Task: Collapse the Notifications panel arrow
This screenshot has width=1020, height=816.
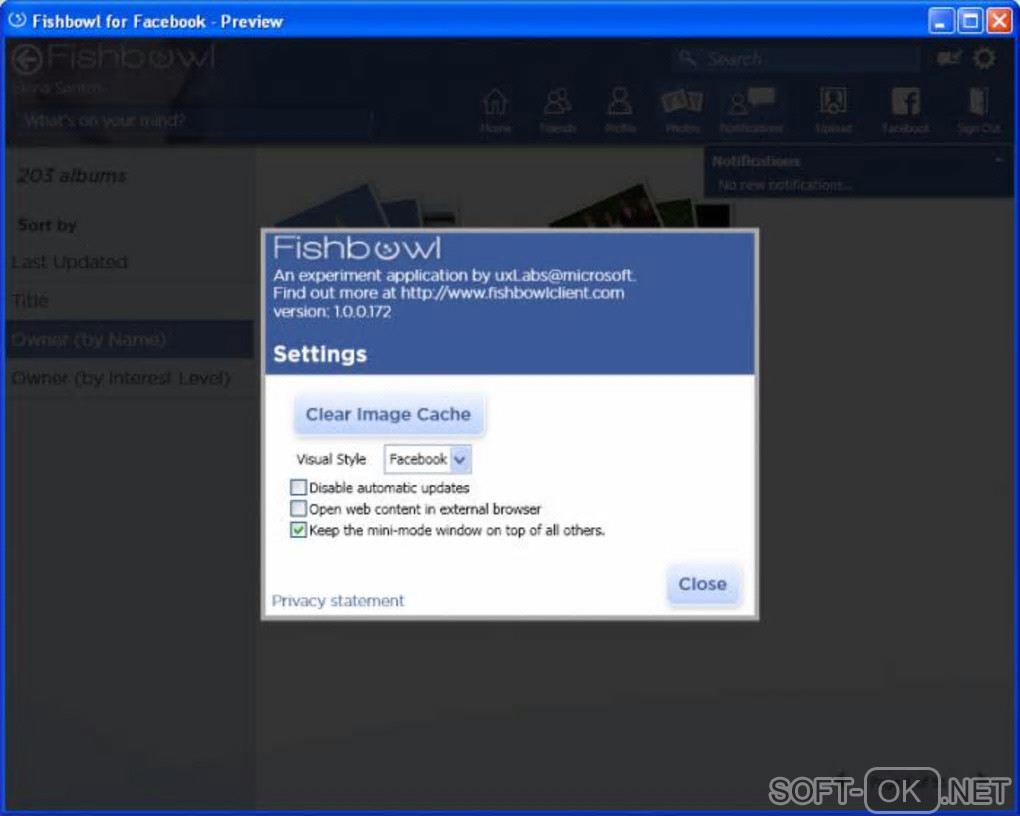Action: [999, 159]
